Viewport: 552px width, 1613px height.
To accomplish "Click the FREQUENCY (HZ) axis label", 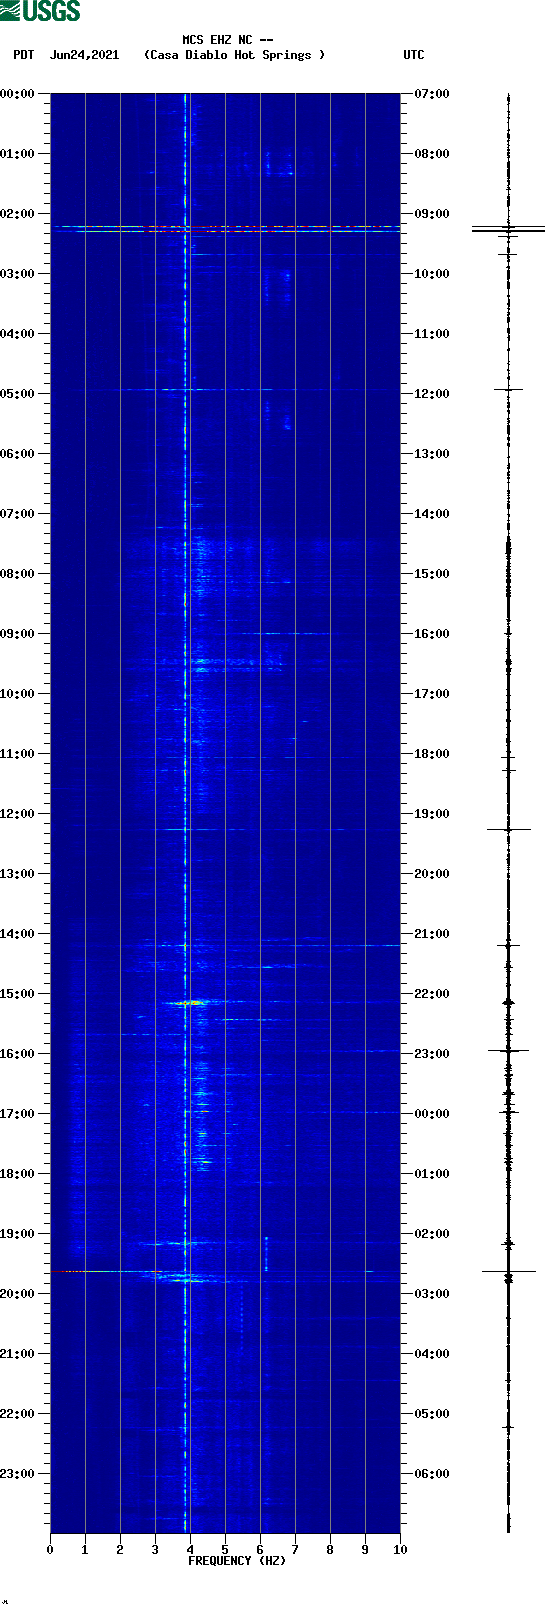I will coord(237,1561).
